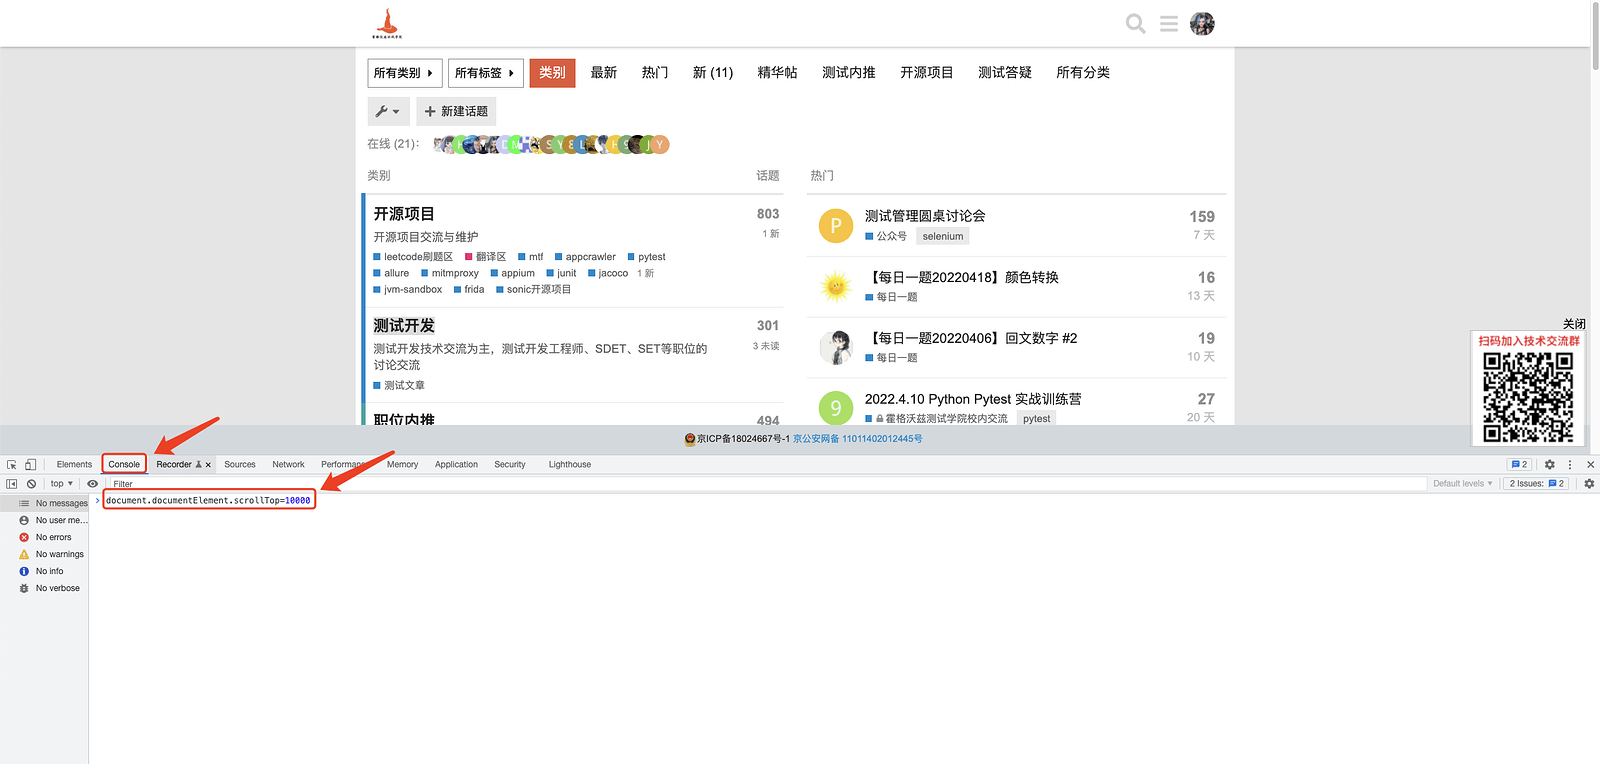Screen dimensions: 1600x764
Task: Open the Default levels dropdown
Action: [x=1462, y=484]
